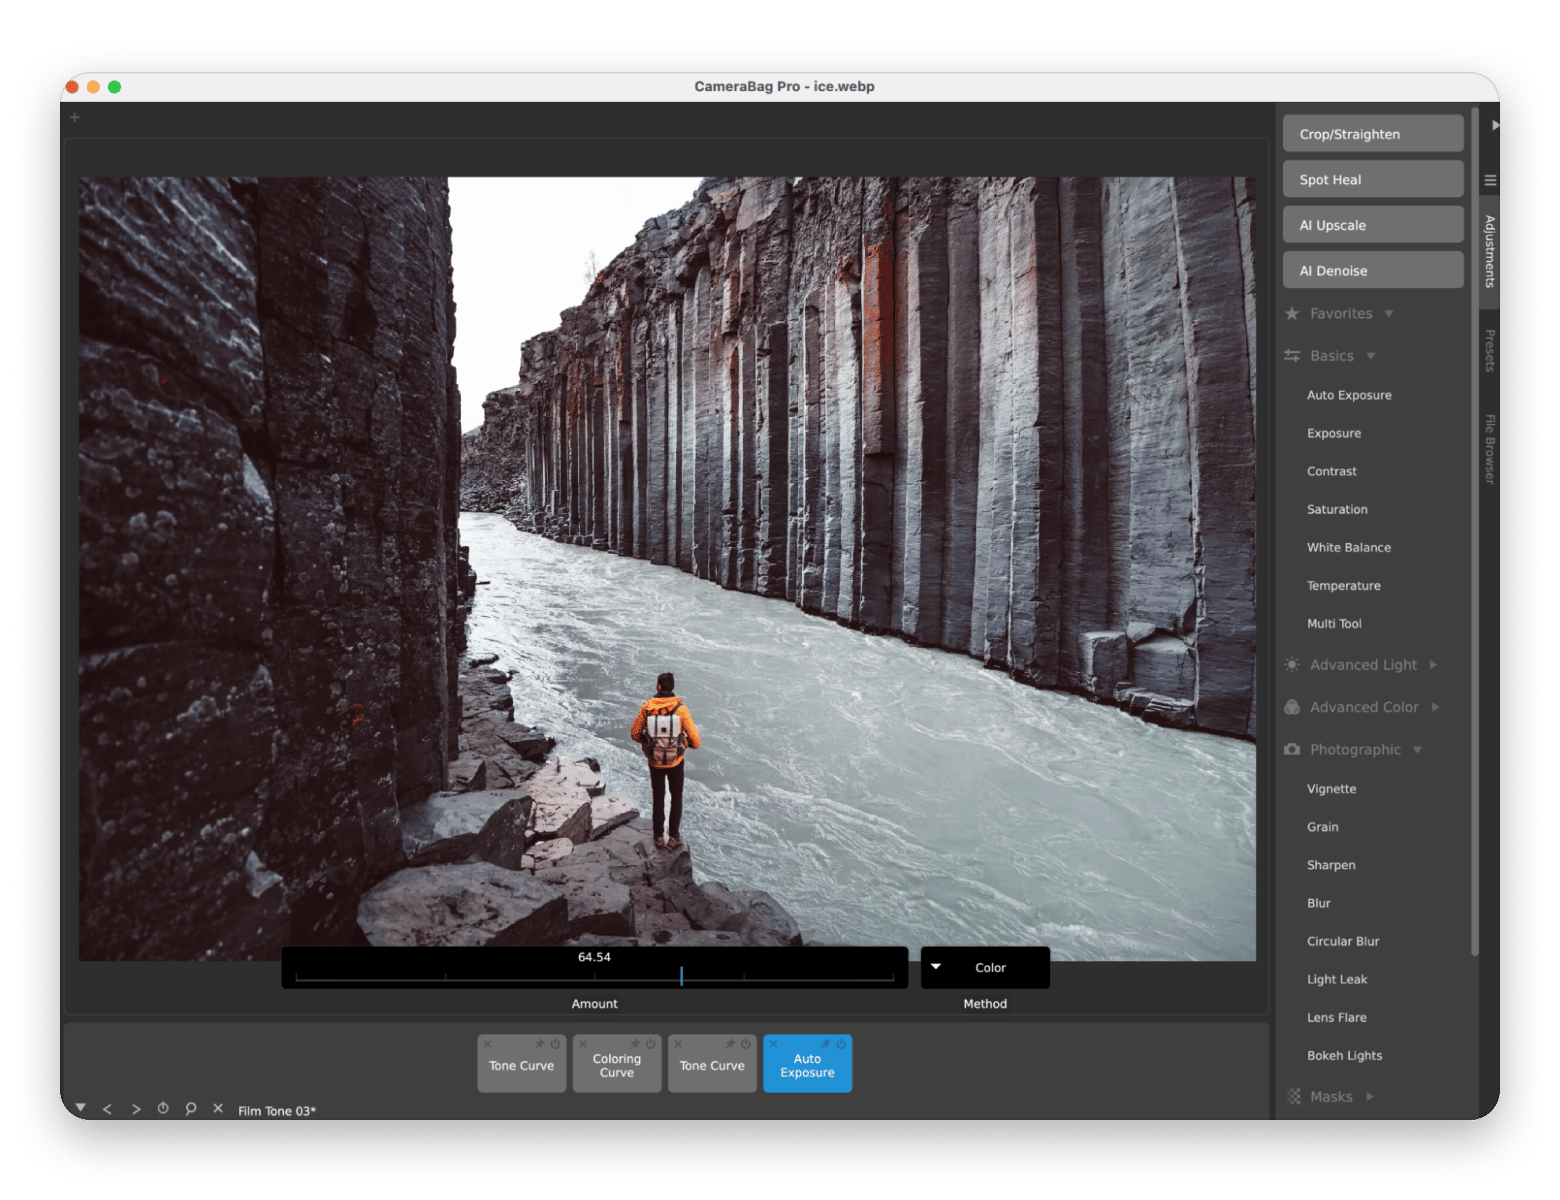Click the Favorites star icon
Image resolution: width=1560 pixels, height=1200 pixels.
point(1290,313)
